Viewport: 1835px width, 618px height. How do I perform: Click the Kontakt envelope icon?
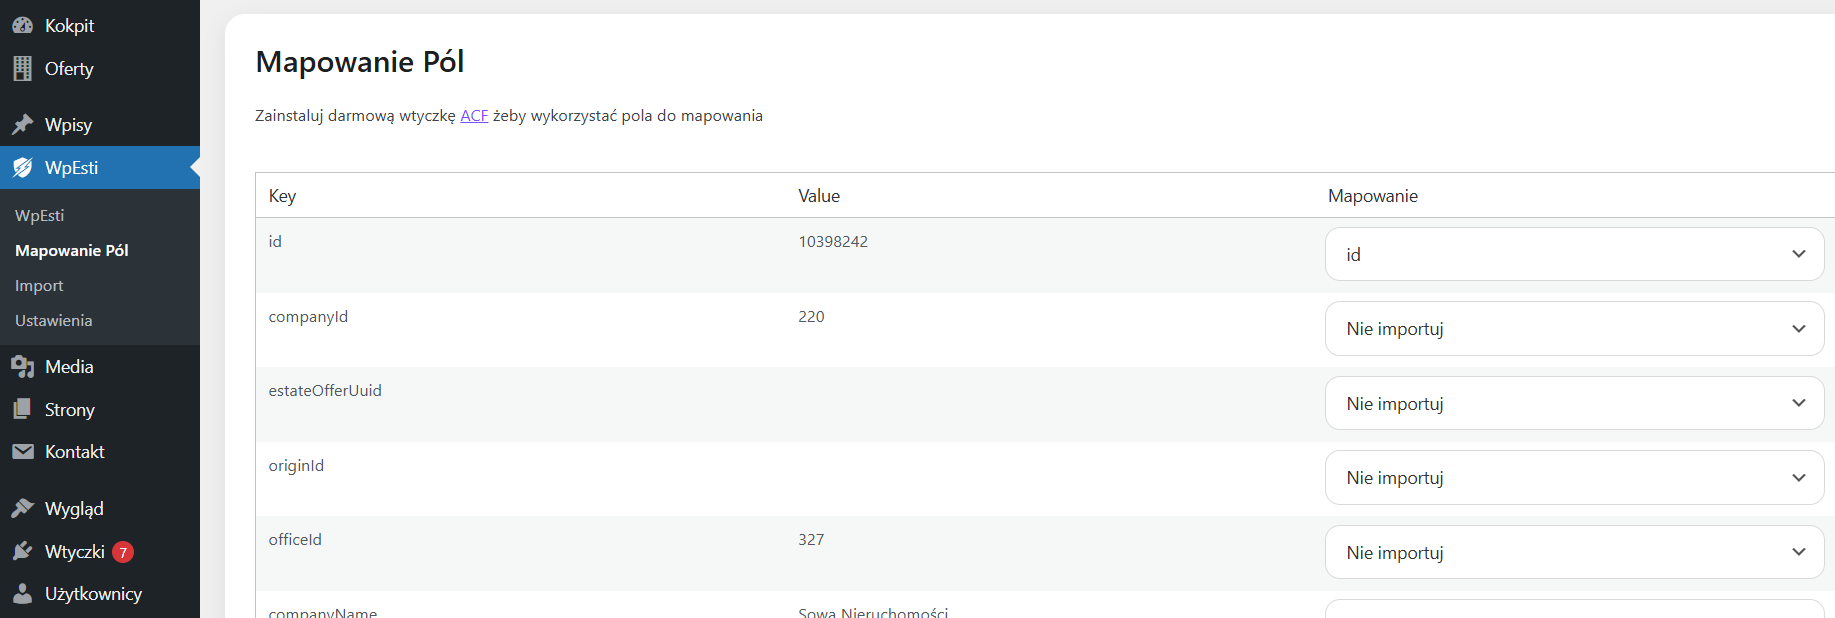22,452
